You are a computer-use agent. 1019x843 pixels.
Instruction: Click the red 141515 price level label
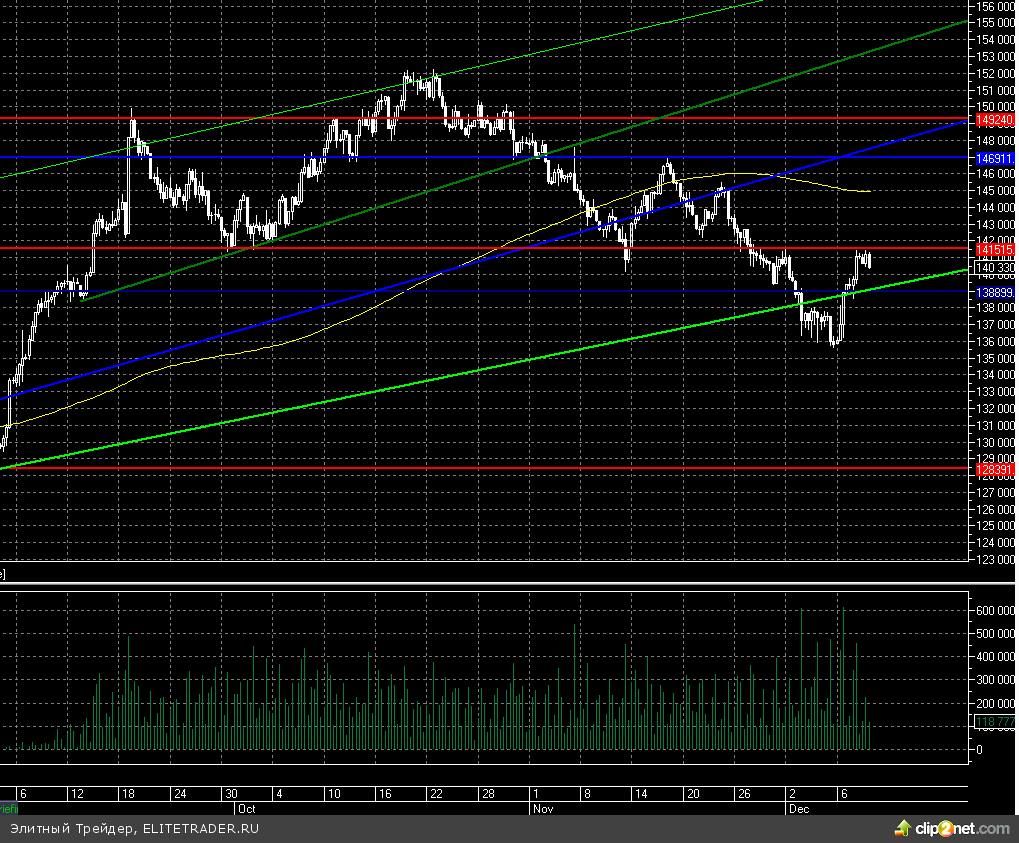pyautogui.click(x=994, y=249)
